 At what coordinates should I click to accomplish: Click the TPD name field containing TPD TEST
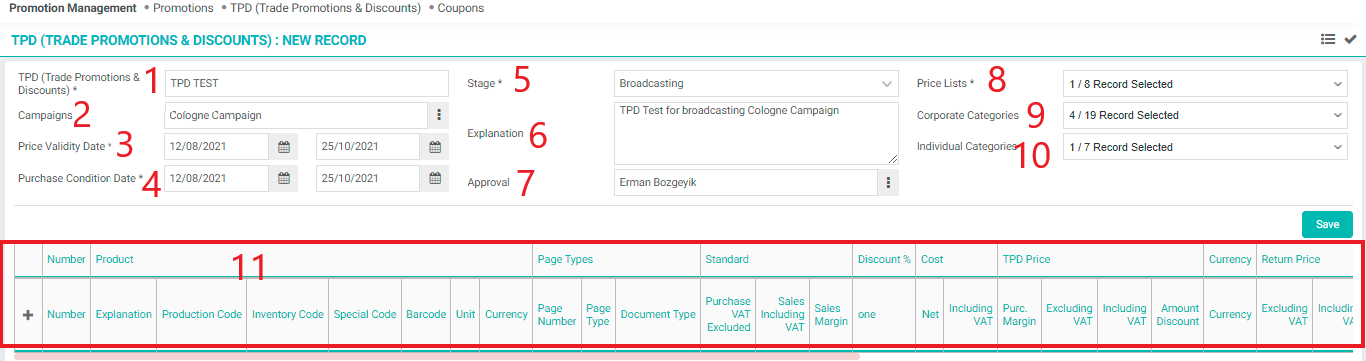coord(307,84)
